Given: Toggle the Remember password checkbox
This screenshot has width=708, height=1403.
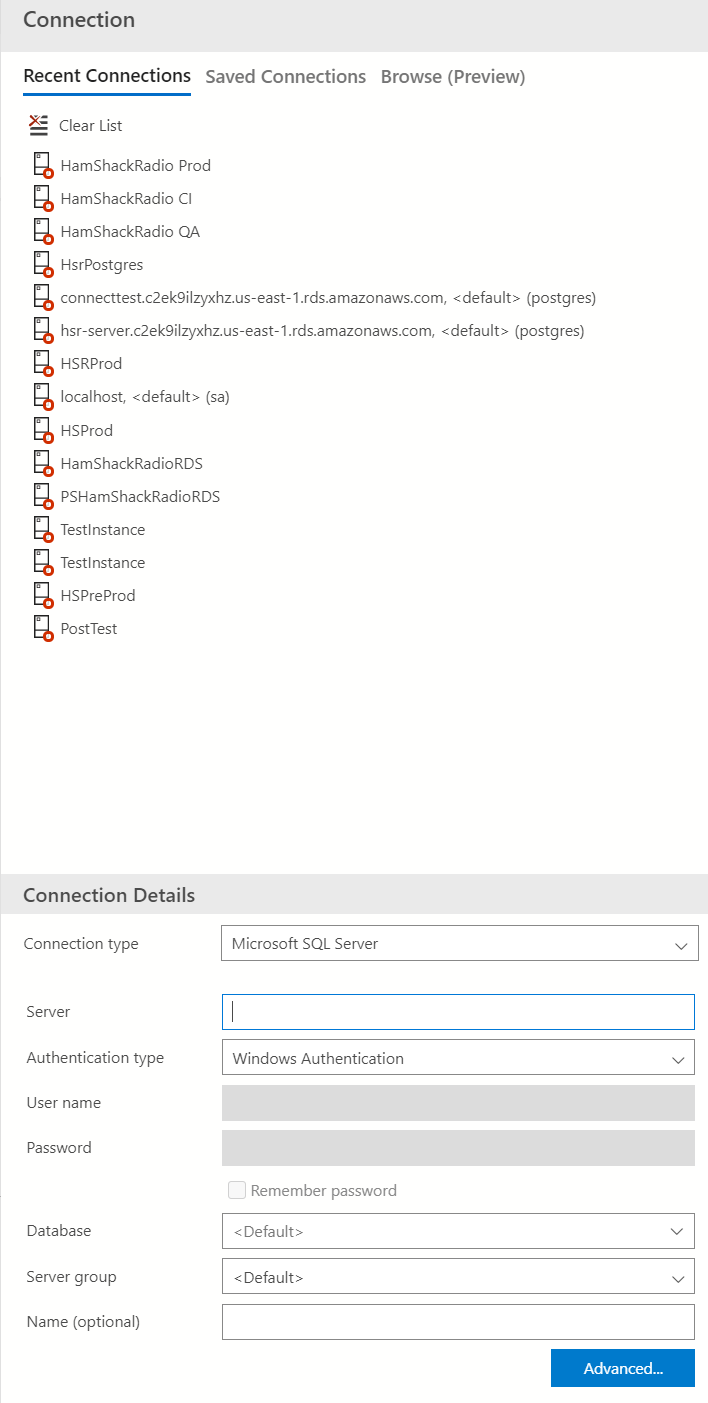Looking at the screenshot, I should (x=237, y=1190).
